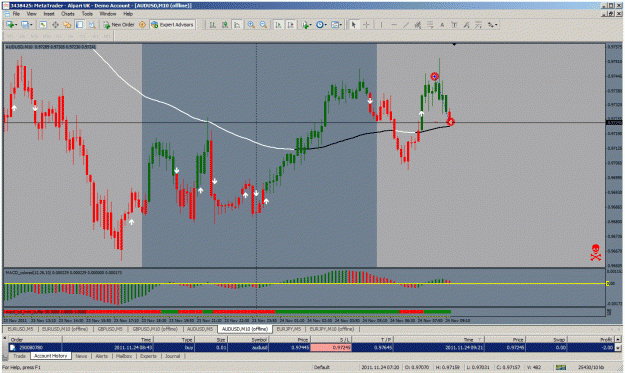Click the New Order button

(118, 25)
